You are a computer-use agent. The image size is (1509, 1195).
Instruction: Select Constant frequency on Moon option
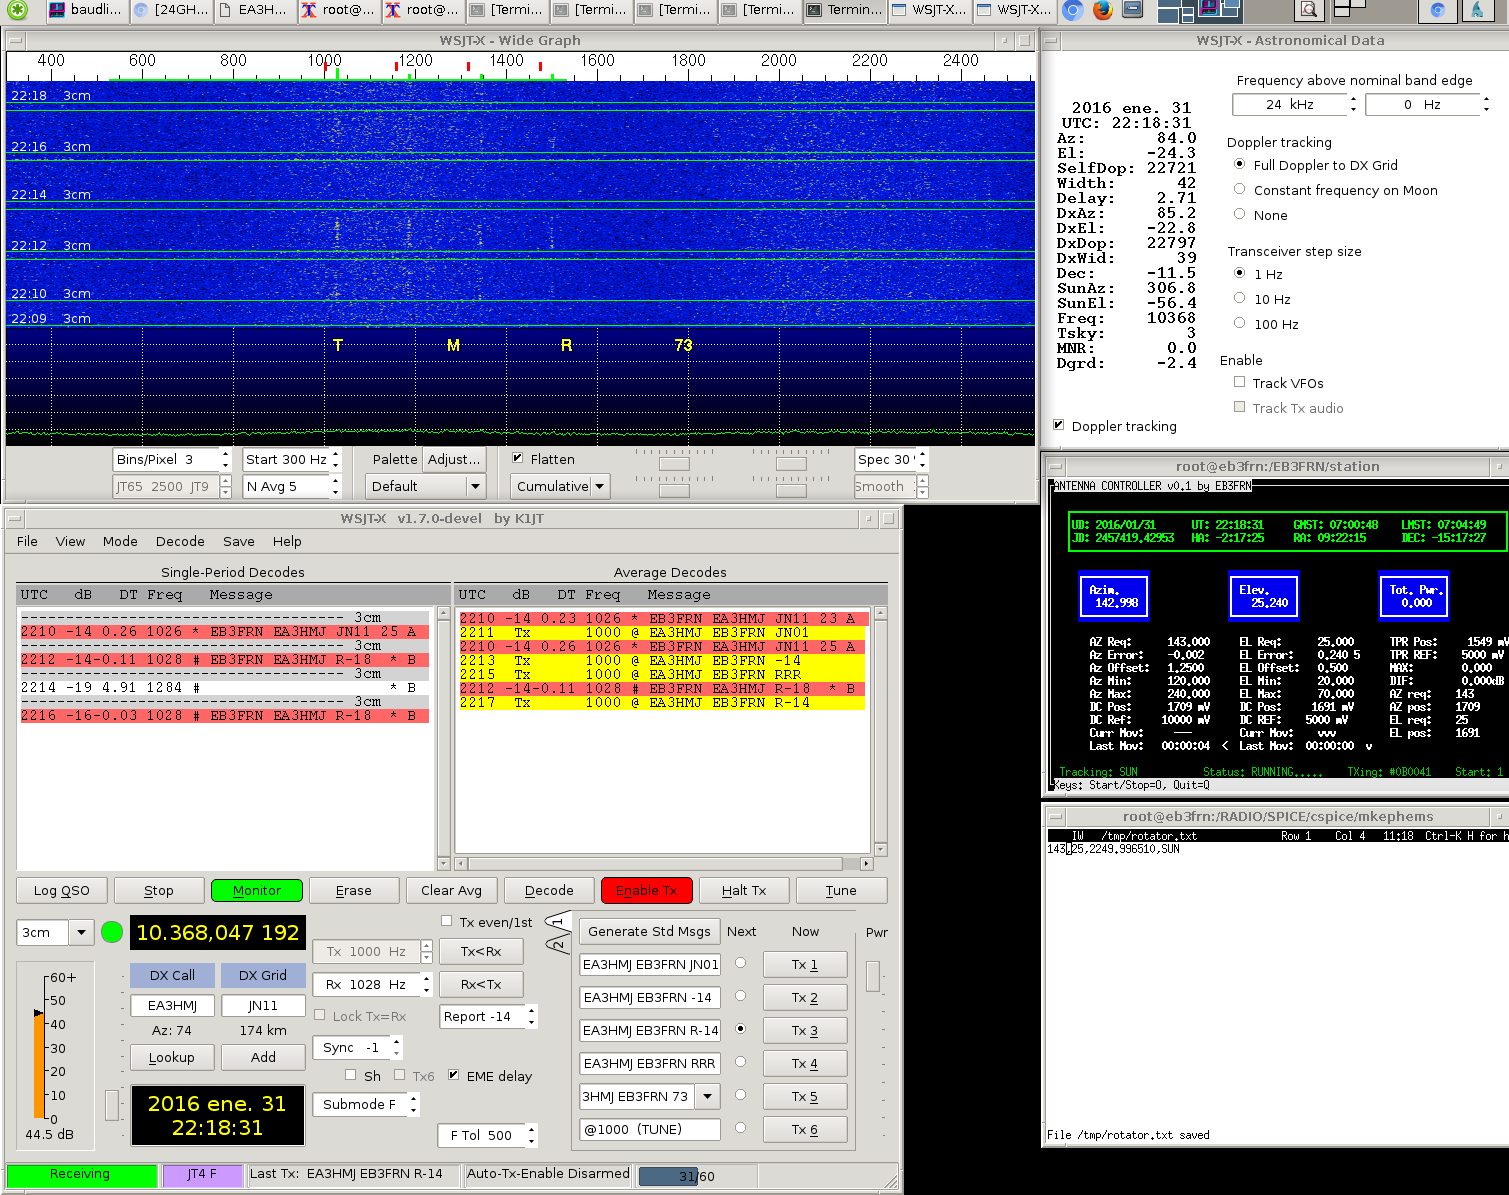coord(1240,189)
